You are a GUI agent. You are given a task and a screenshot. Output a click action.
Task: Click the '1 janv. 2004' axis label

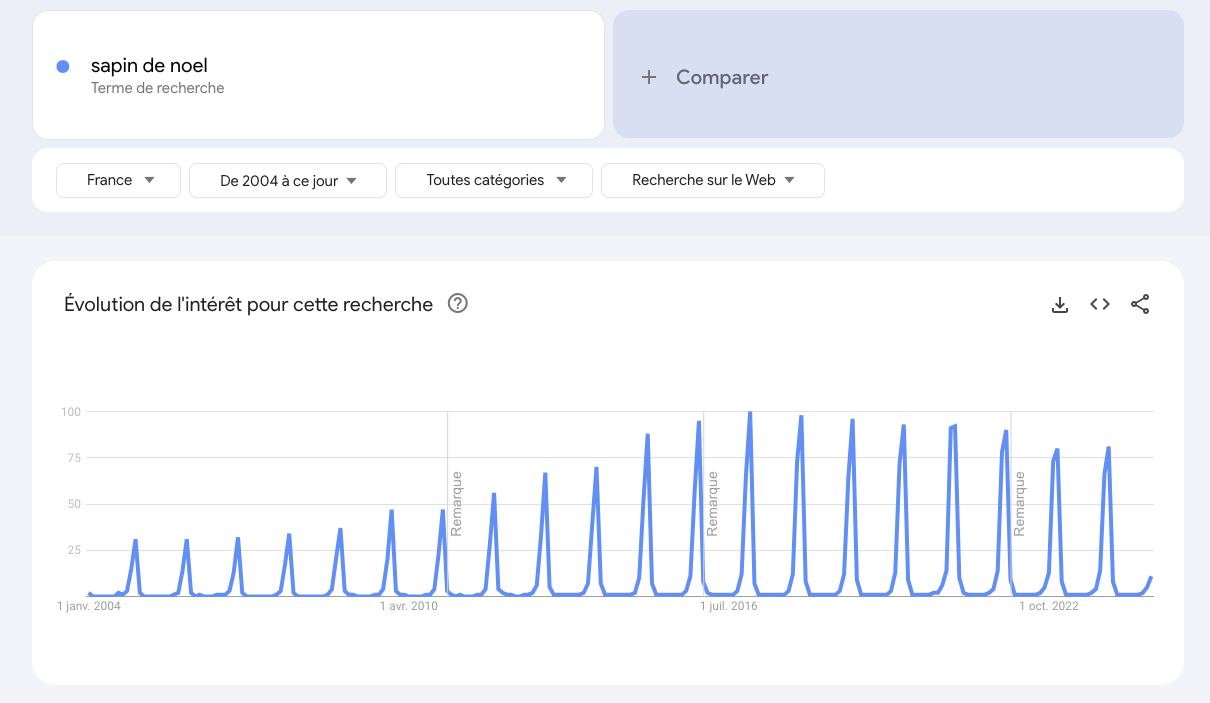click(89, 606)
